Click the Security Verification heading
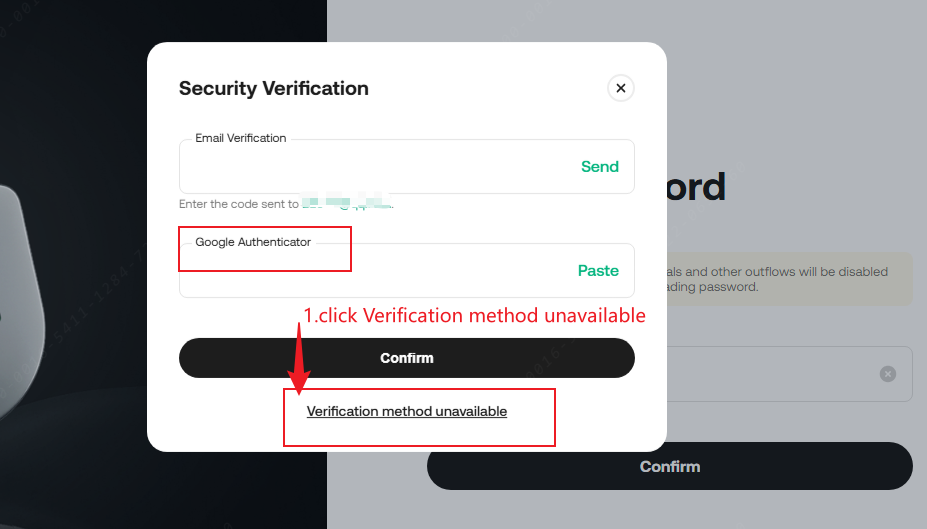This screenshot has height=529, width=927. pos(273,88)
